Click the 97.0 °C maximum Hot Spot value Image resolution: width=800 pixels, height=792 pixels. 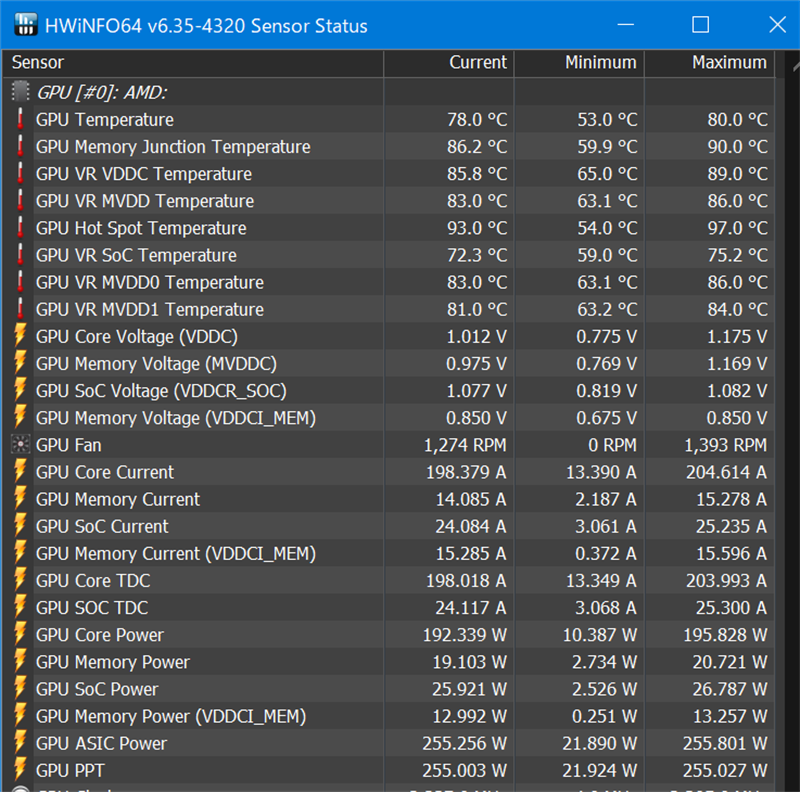(737, 228)
